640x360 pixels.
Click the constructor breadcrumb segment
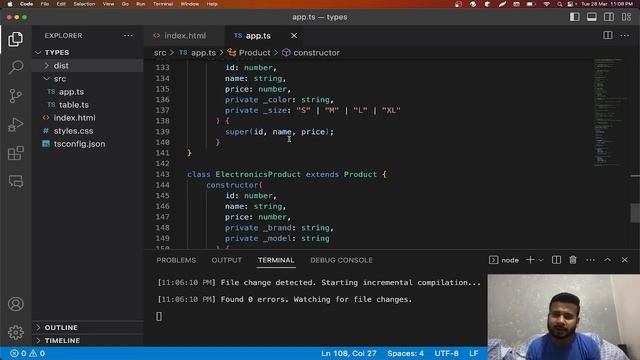click(311, 53)
